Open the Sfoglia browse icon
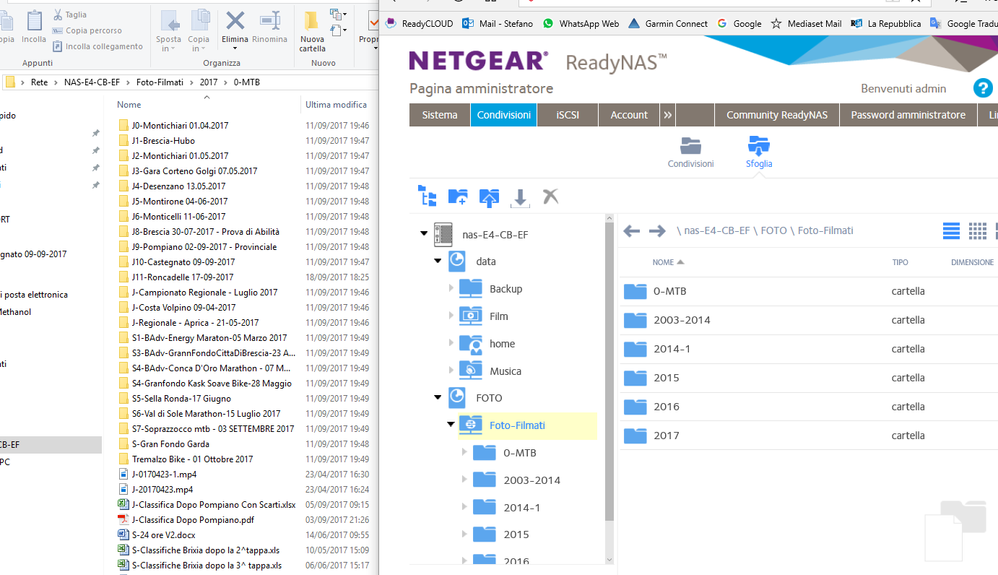Viewport: 998px width, 575px height. 759,152
